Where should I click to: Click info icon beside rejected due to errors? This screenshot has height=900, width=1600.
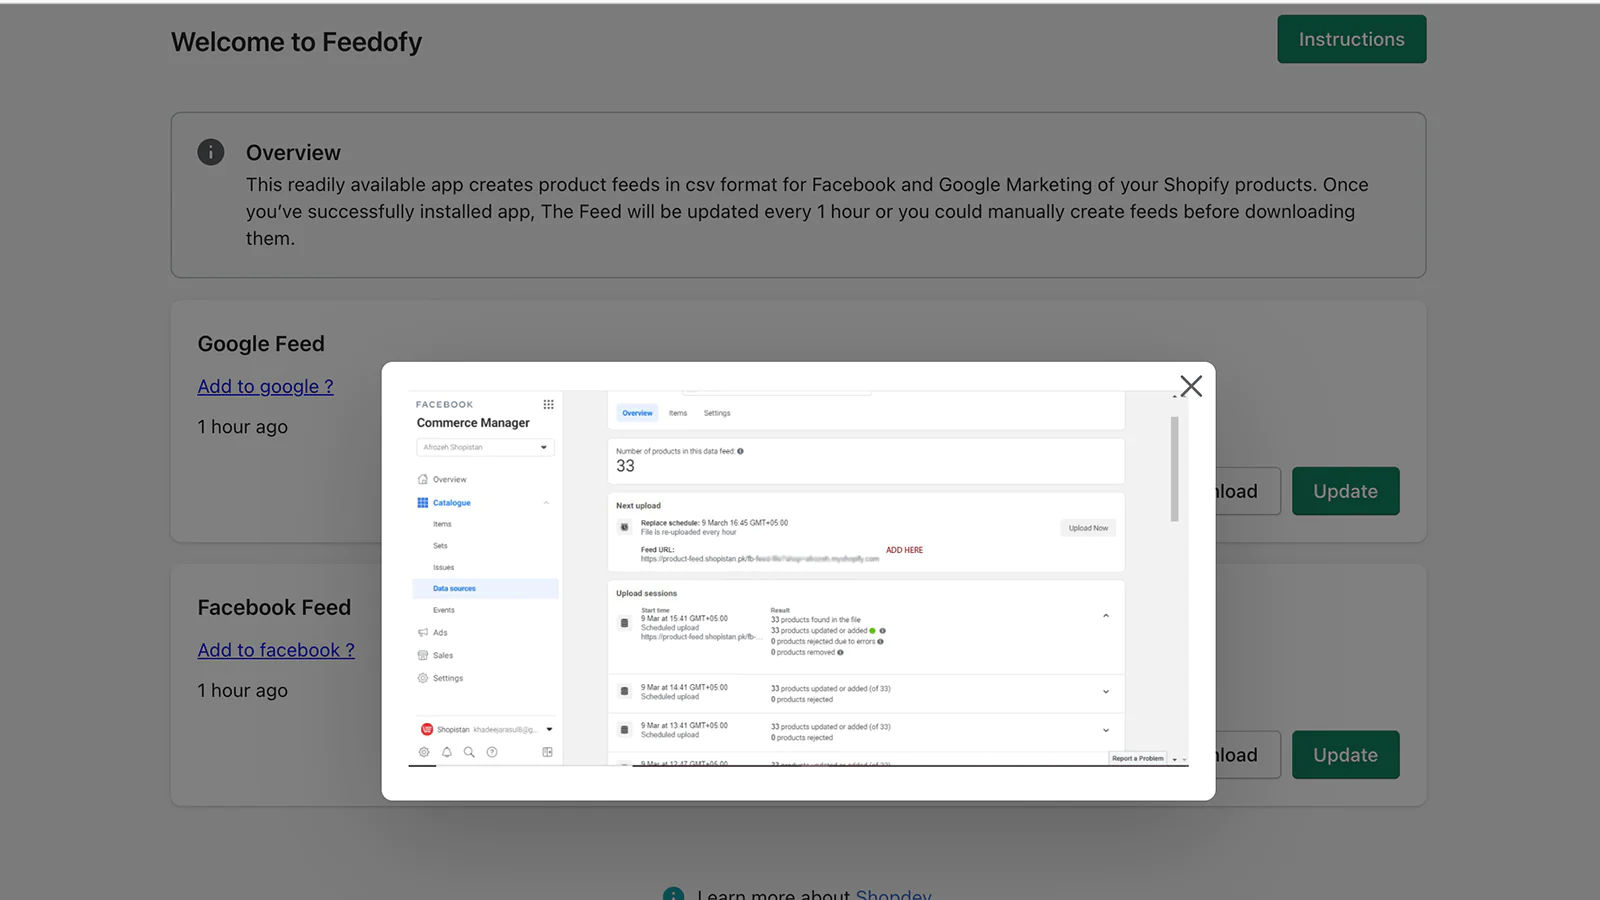coord(880,642)
